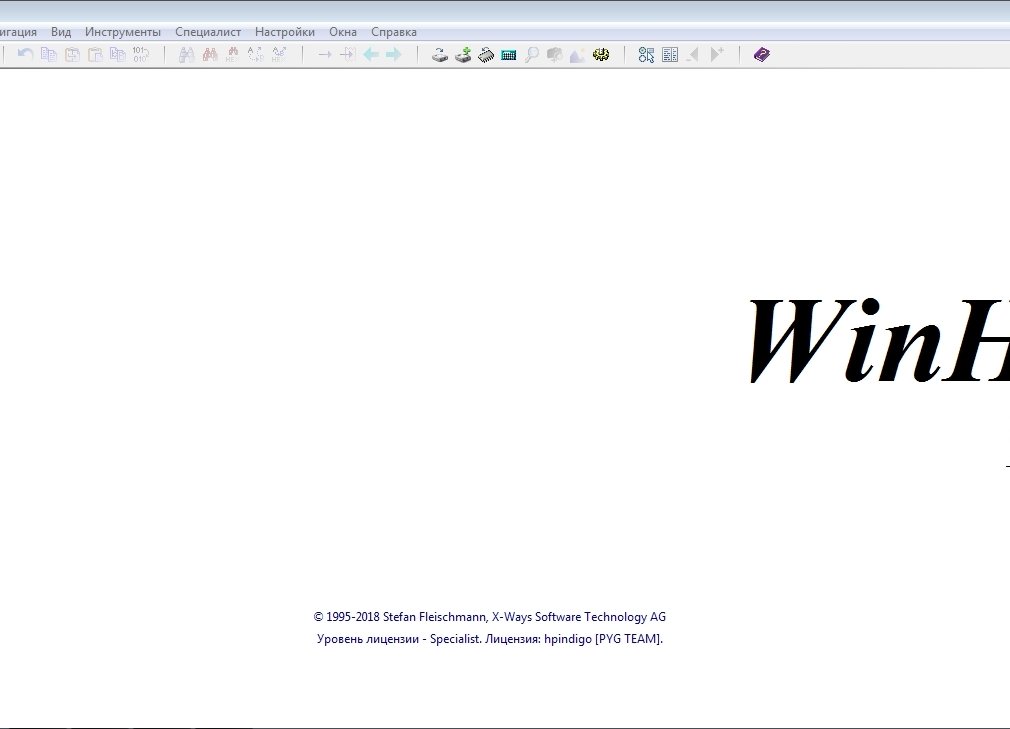1010x729 pixels.
Task: Click the gray left triangle icon
Action: click(x=693, y=55)
